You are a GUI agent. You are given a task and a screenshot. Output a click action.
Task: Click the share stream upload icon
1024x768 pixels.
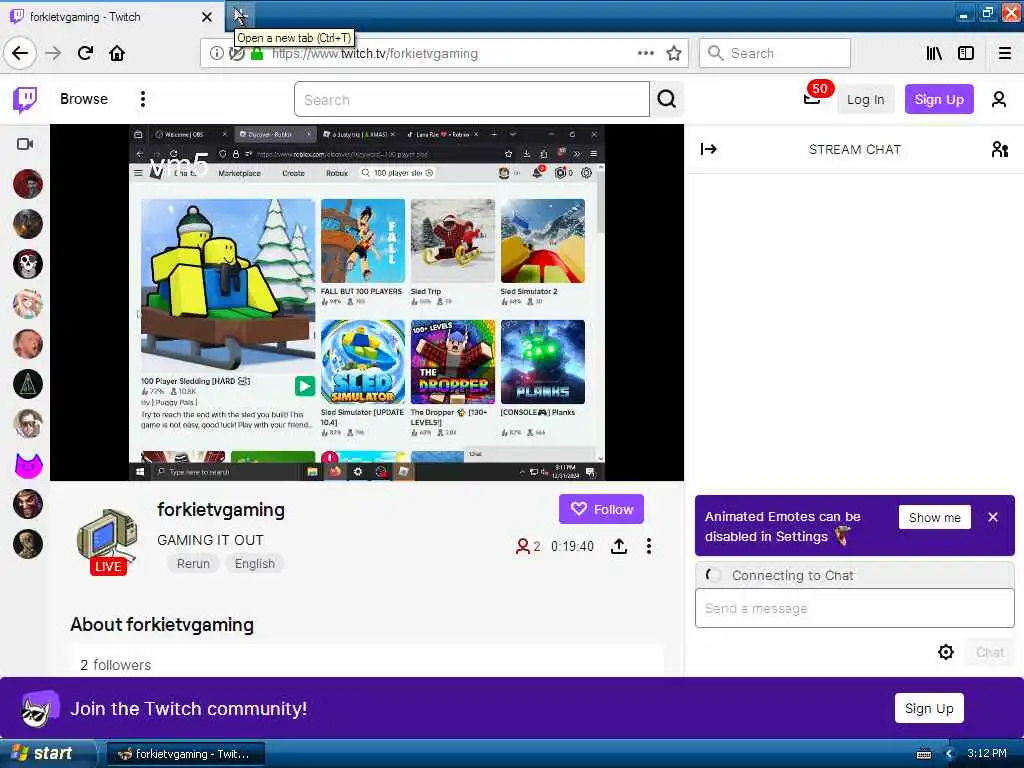[619, 546]
